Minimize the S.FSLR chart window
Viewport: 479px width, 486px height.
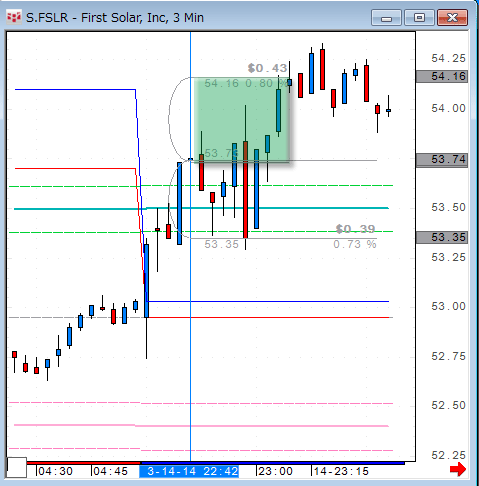pos(386,18)
